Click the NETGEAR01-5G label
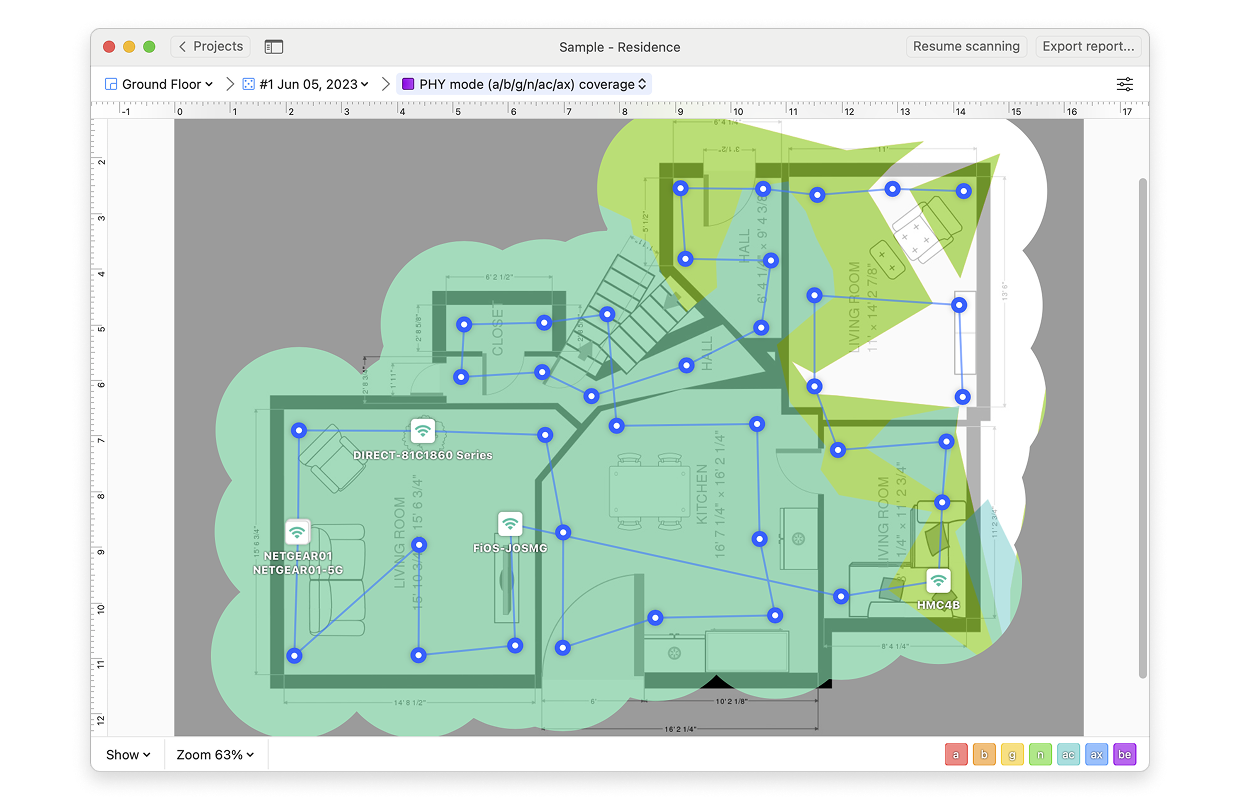The width and height of the screenshot is (1240, 800). [x=298, y=570]
